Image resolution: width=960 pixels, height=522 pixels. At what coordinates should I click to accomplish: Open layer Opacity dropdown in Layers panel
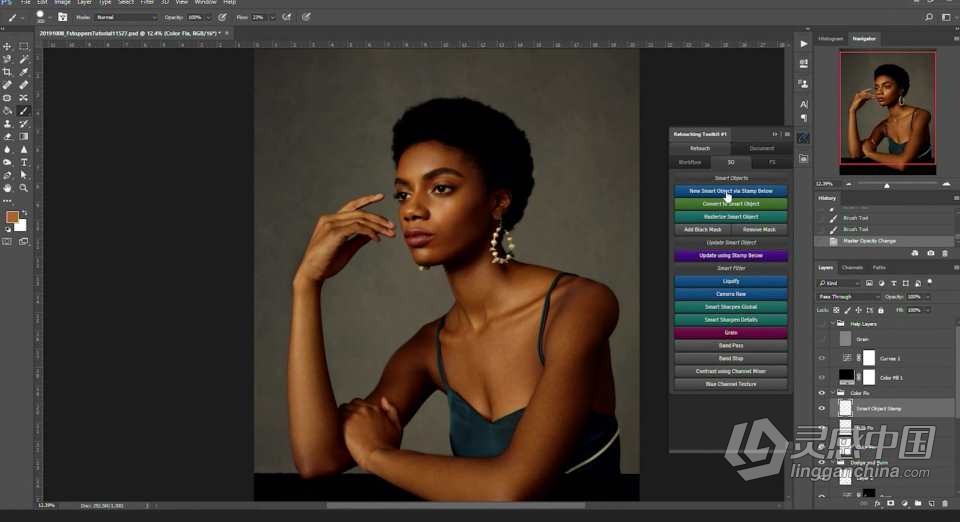point(928,297)
